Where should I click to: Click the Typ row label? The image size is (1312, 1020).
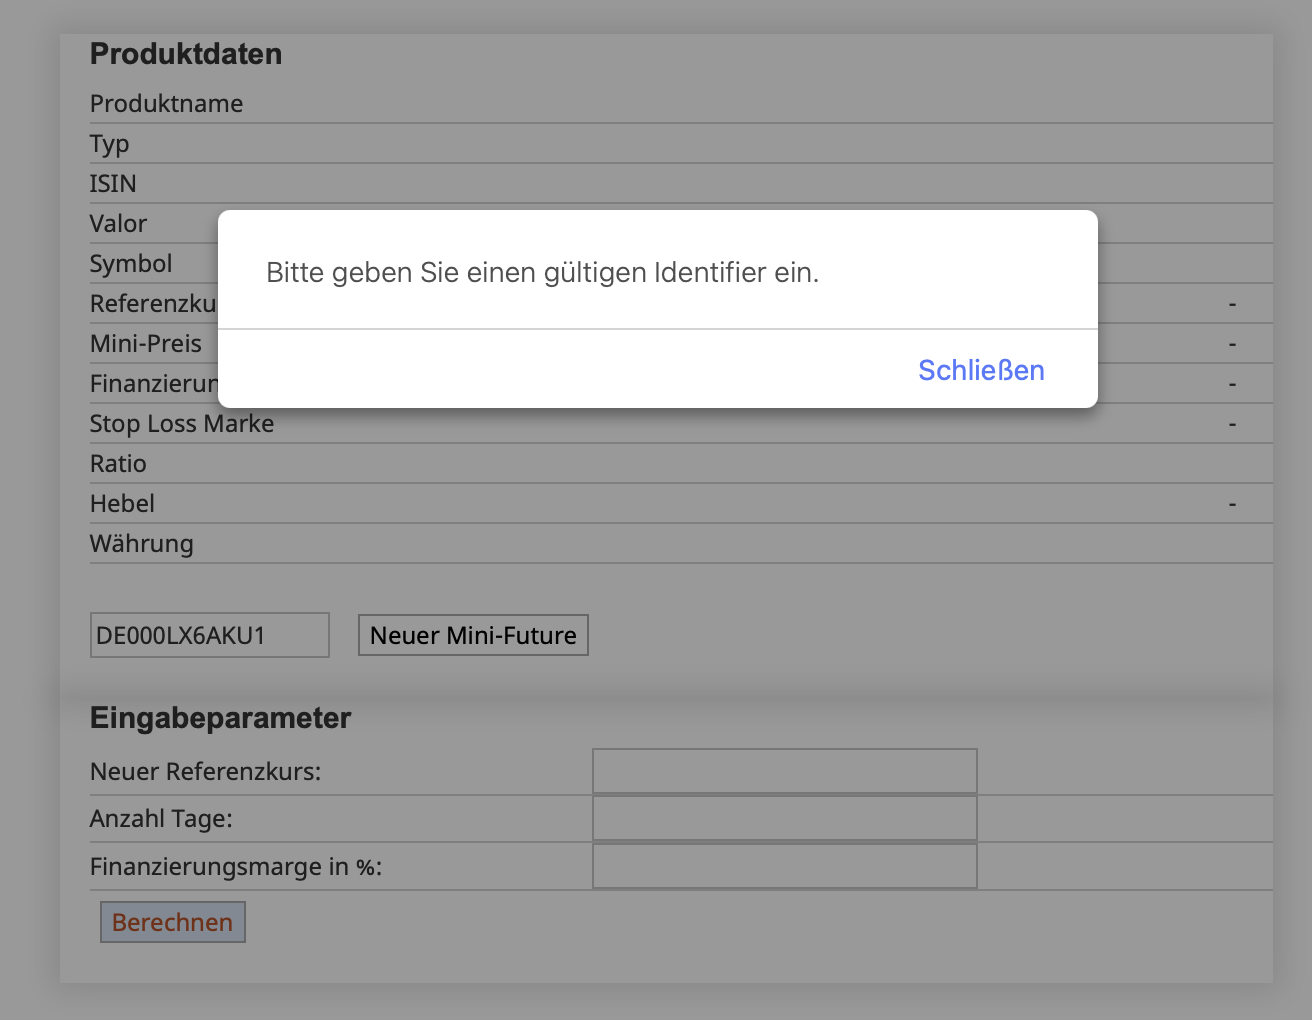[x=109, y=144]
